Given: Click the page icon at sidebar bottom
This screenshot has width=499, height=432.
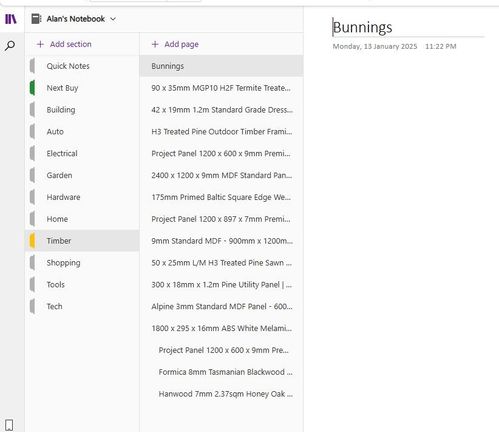Looking at the screenshot, I should click(9, 425).
